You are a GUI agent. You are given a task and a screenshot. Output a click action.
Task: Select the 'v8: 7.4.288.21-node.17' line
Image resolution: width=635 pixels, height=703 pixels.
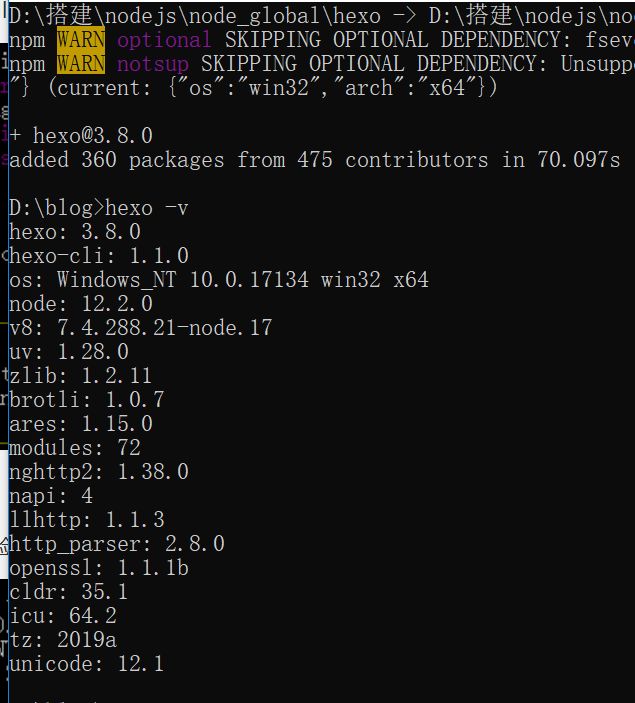point(141,328)
